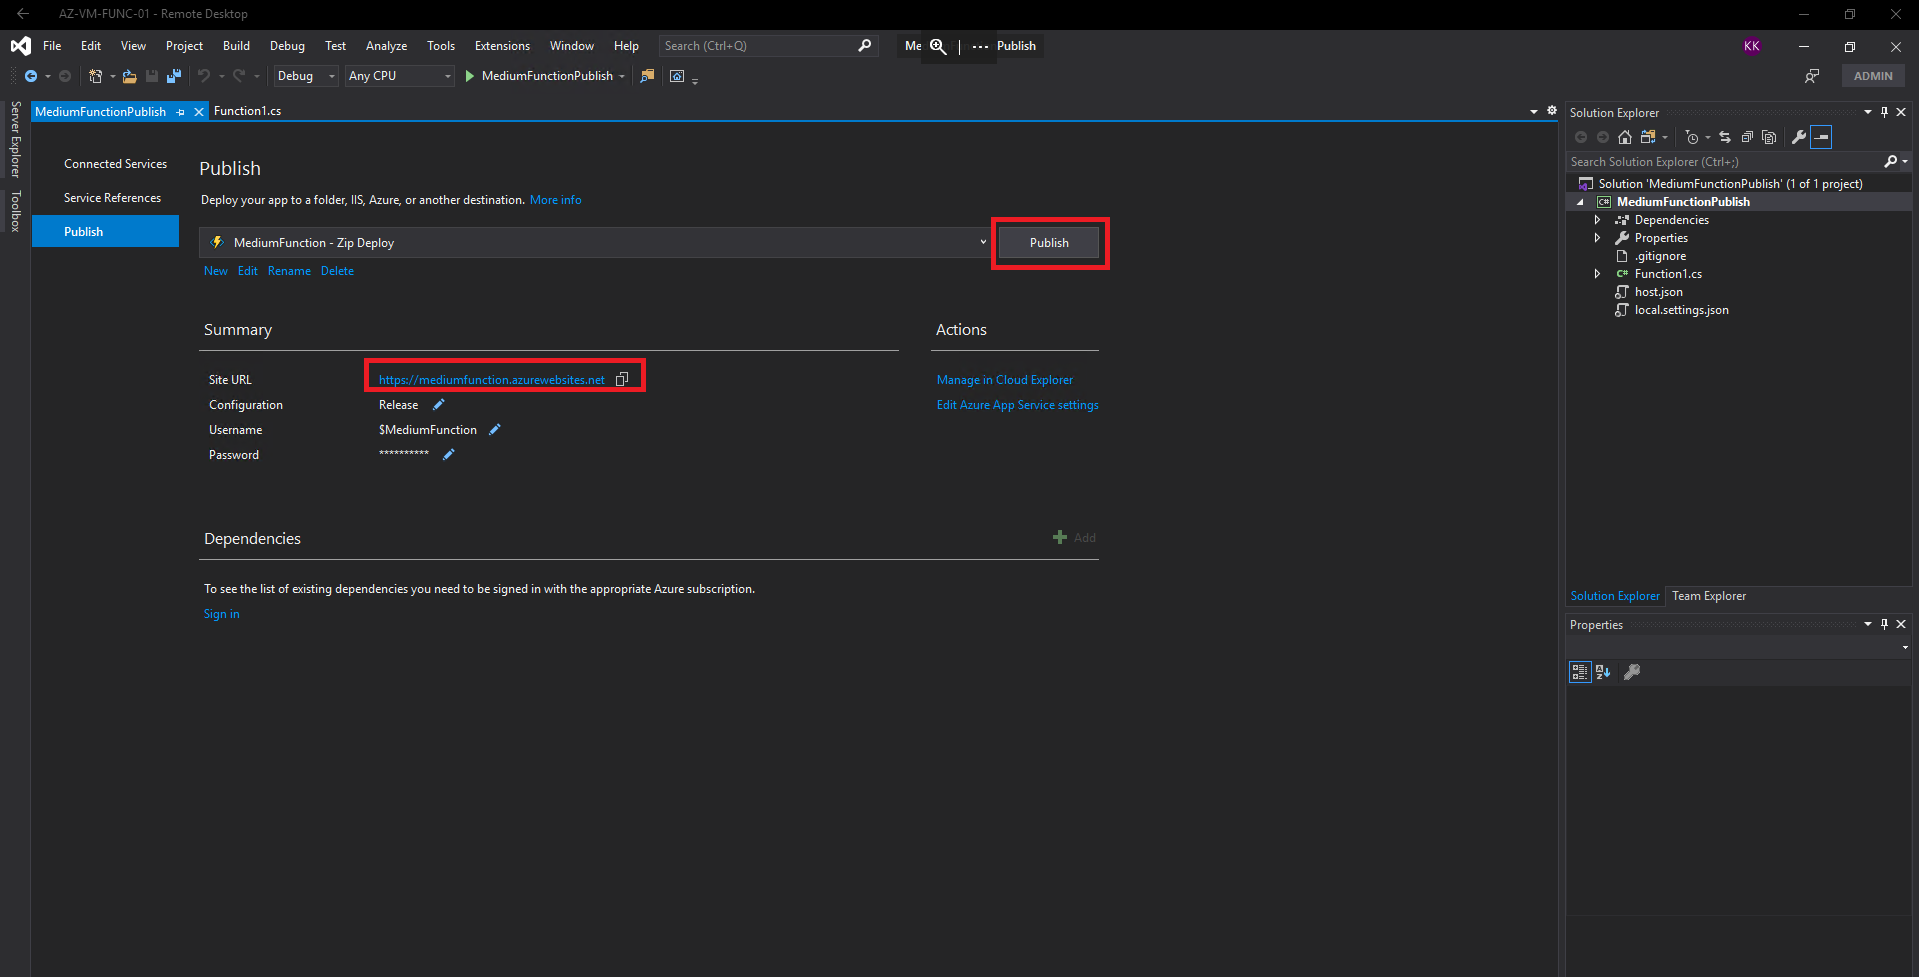Click the copy icon beside the Site URL

click(x=622, y=379)
